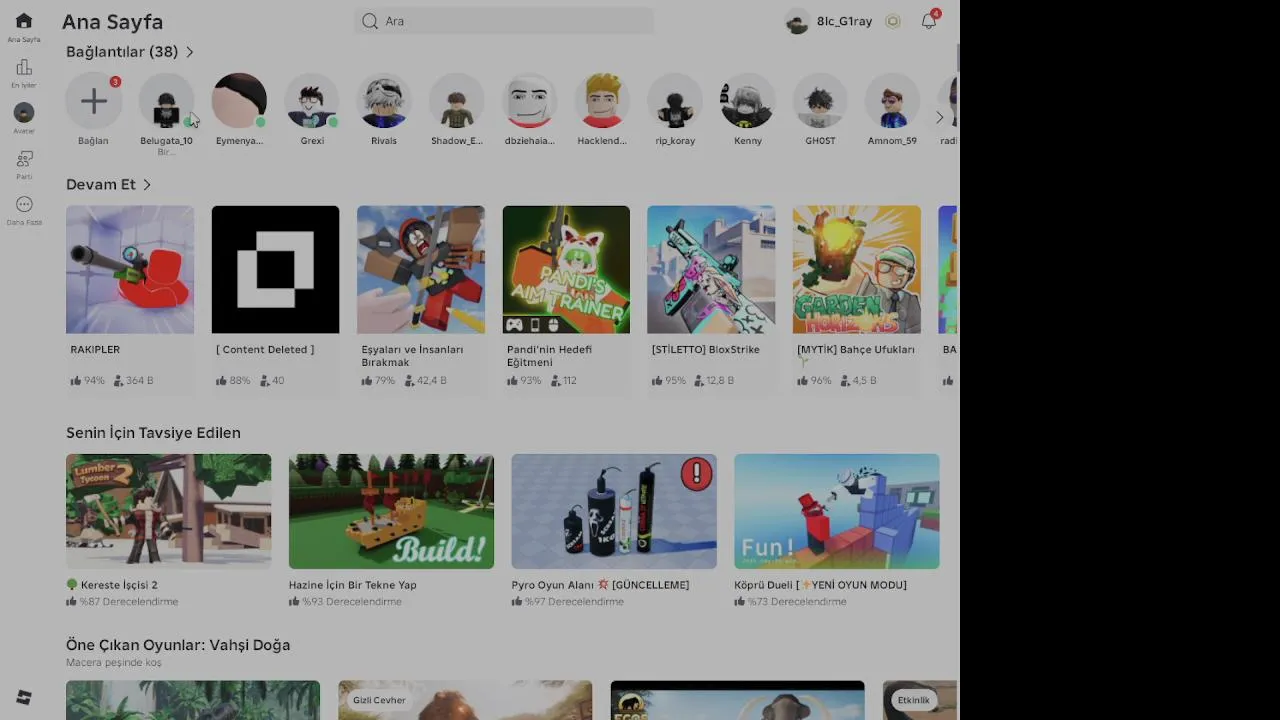Show next friends with the carousel arrow

[939, 118]
